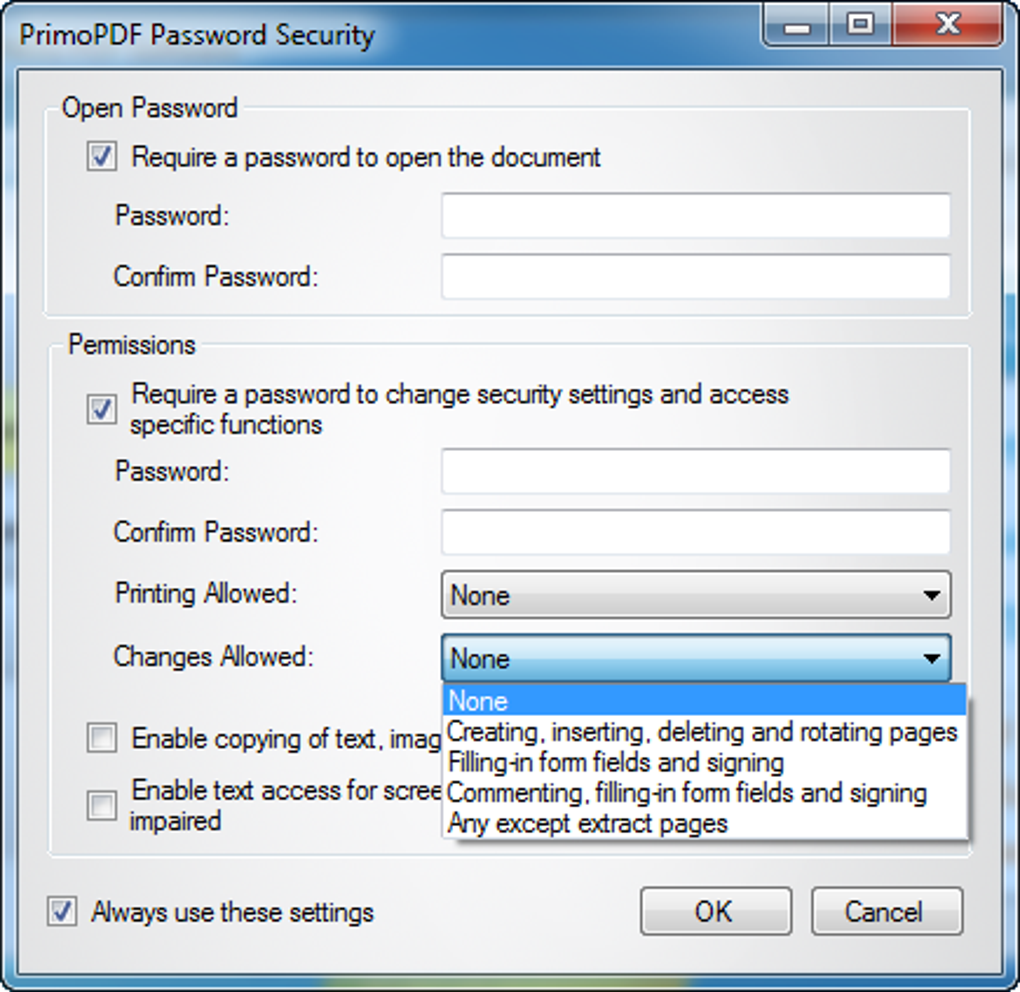Open the Printing Allowed dropdown
Image resolution: width=1020 pixels, height=992 pixels.
pyautogui.click(x=695, y=596)
